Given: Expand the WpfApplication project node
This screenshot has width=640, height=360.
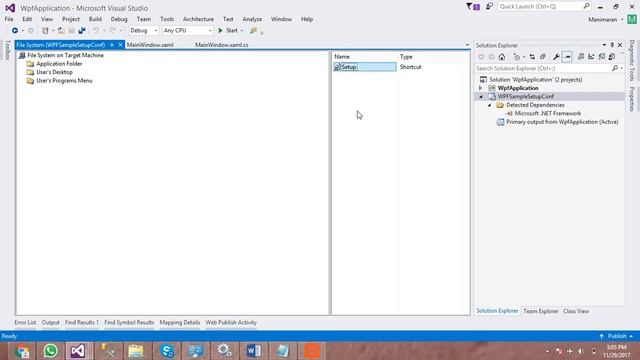Looking at the screenshot, I should (481, 88).
